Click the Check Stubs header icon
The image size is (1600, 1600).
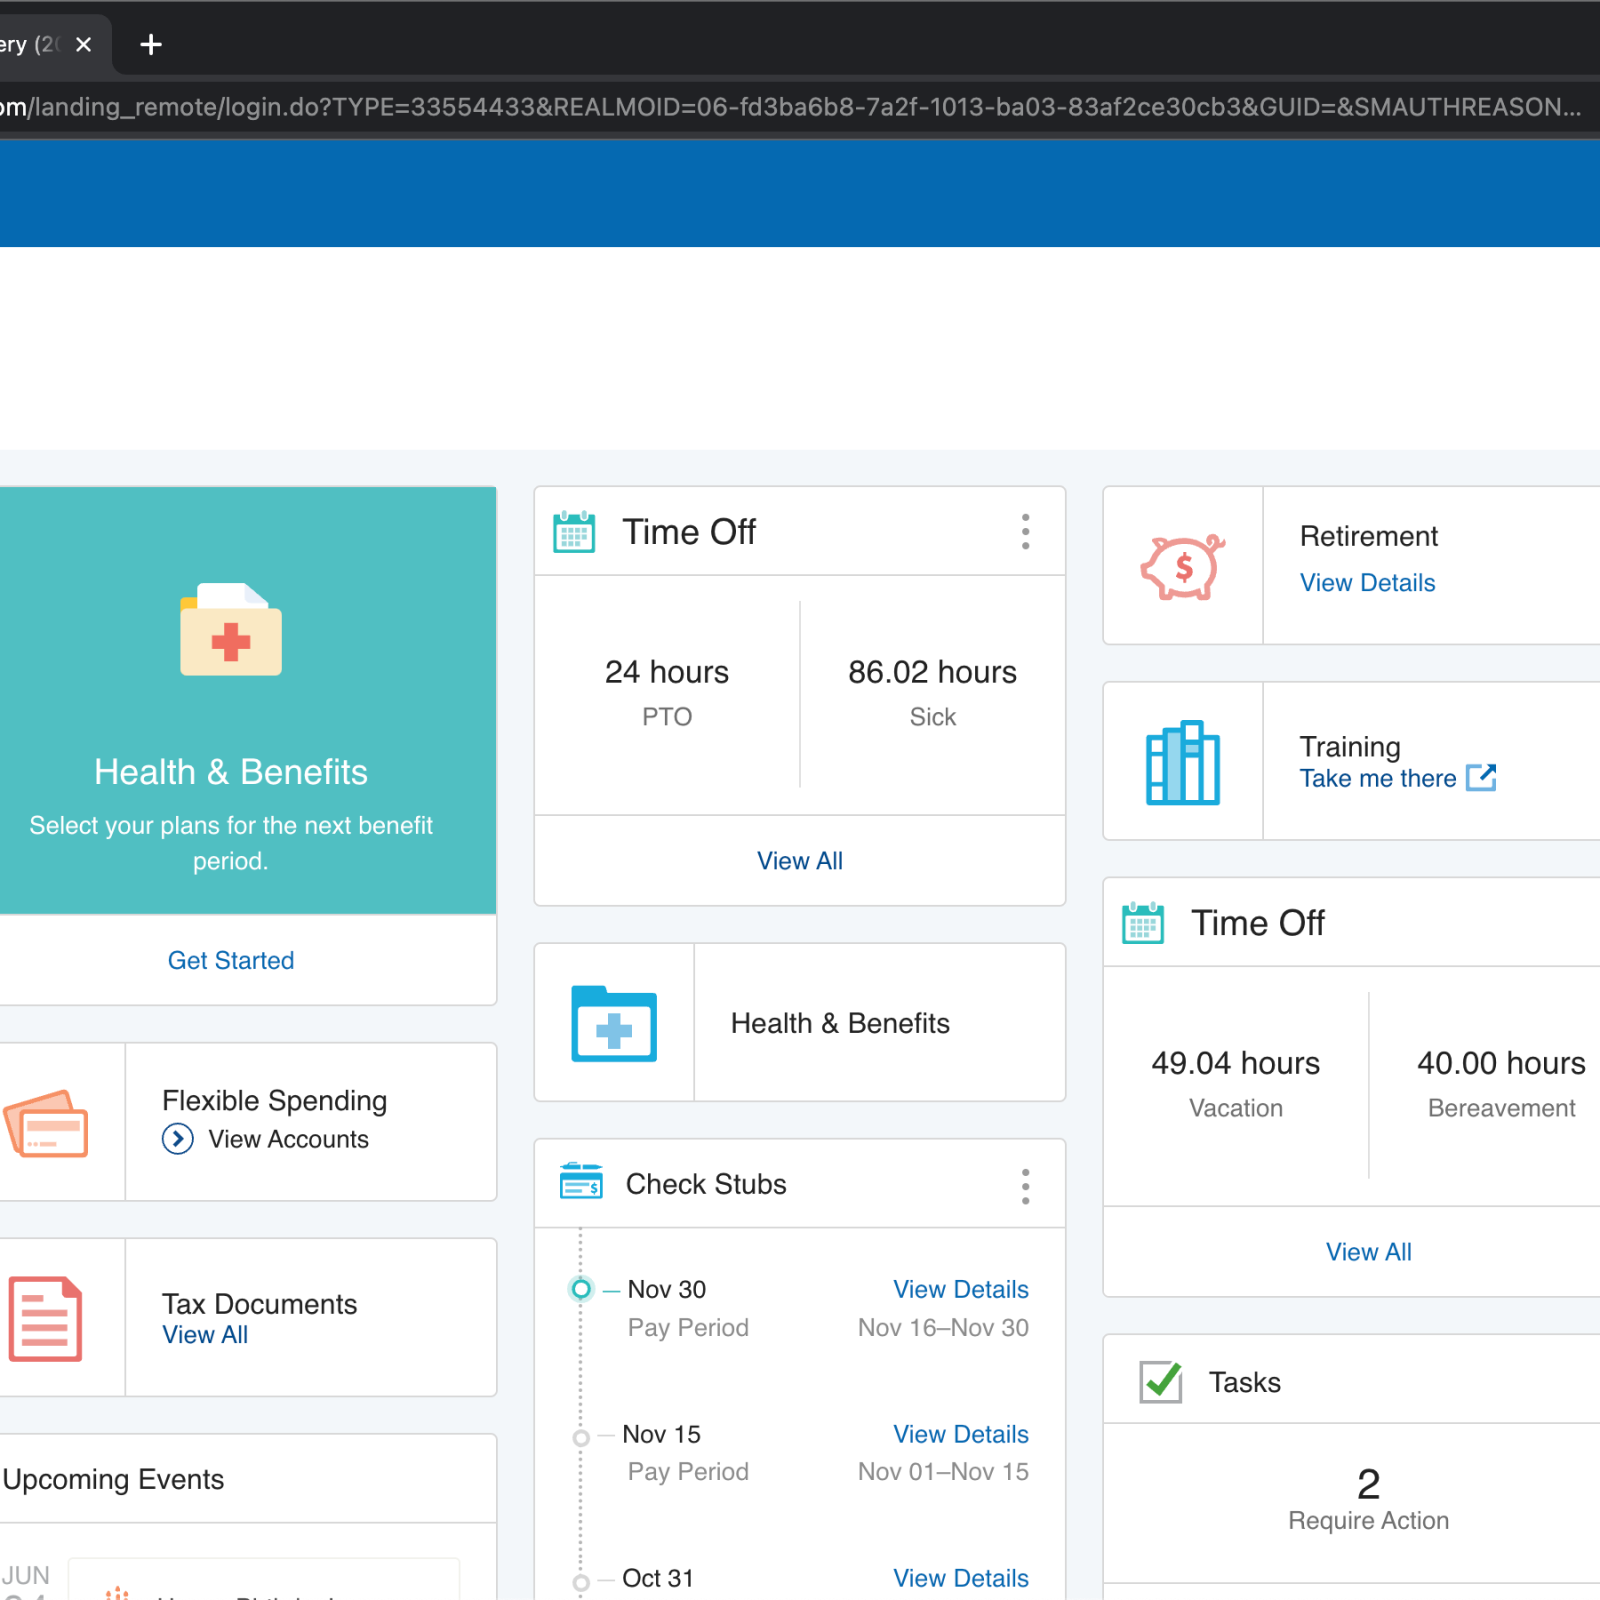pos(581,1182)
